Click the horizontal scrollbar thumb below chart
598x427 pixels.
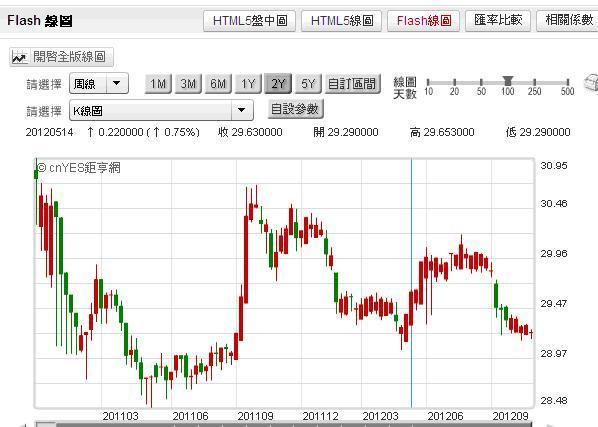(46, 425)
